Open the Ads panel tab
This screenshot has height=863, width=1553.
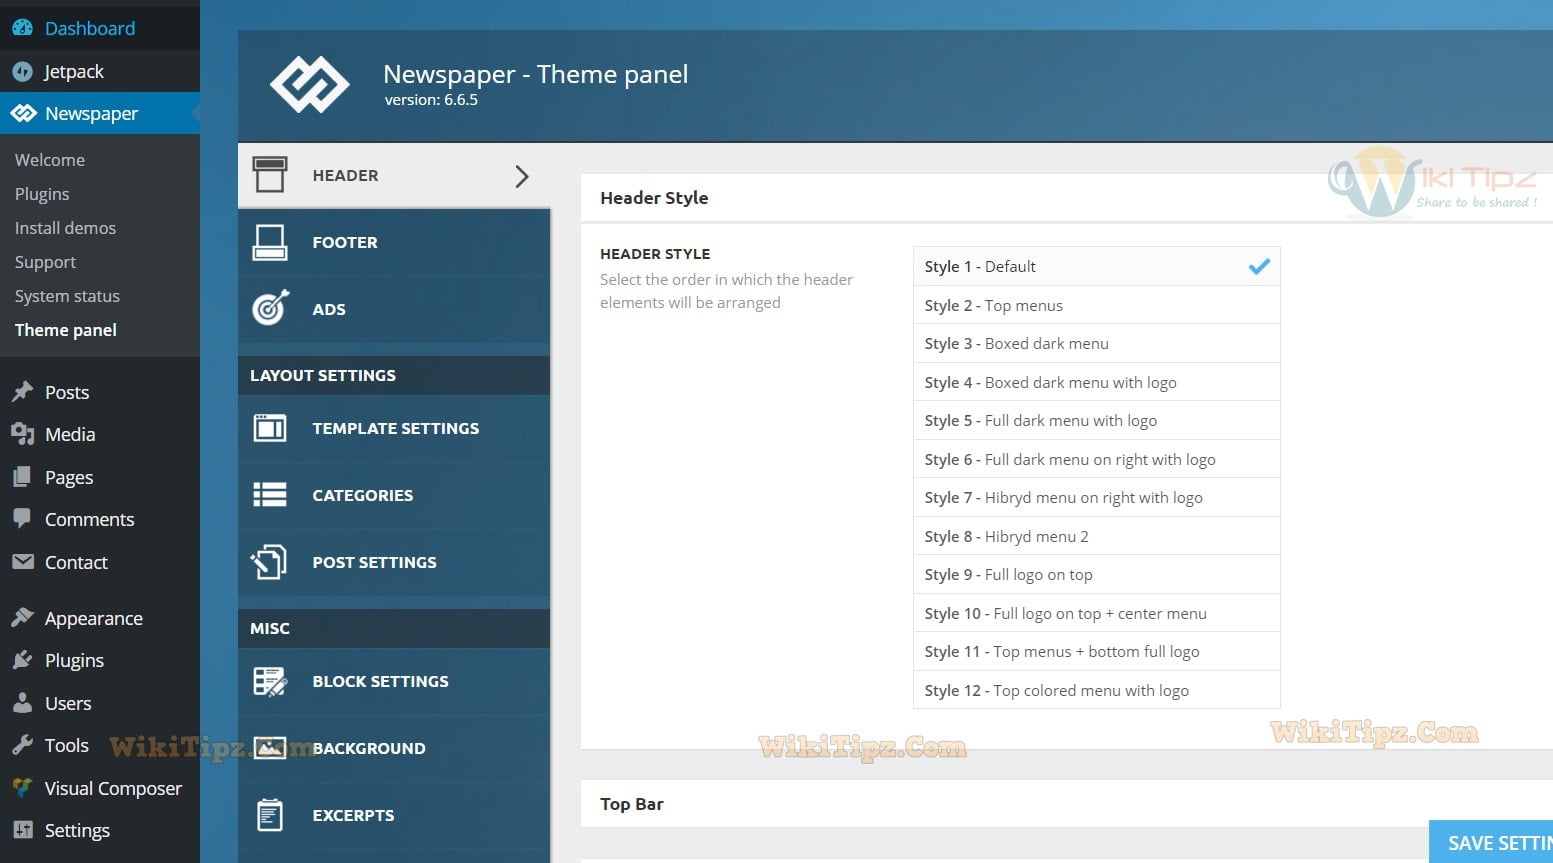[394, 309]
